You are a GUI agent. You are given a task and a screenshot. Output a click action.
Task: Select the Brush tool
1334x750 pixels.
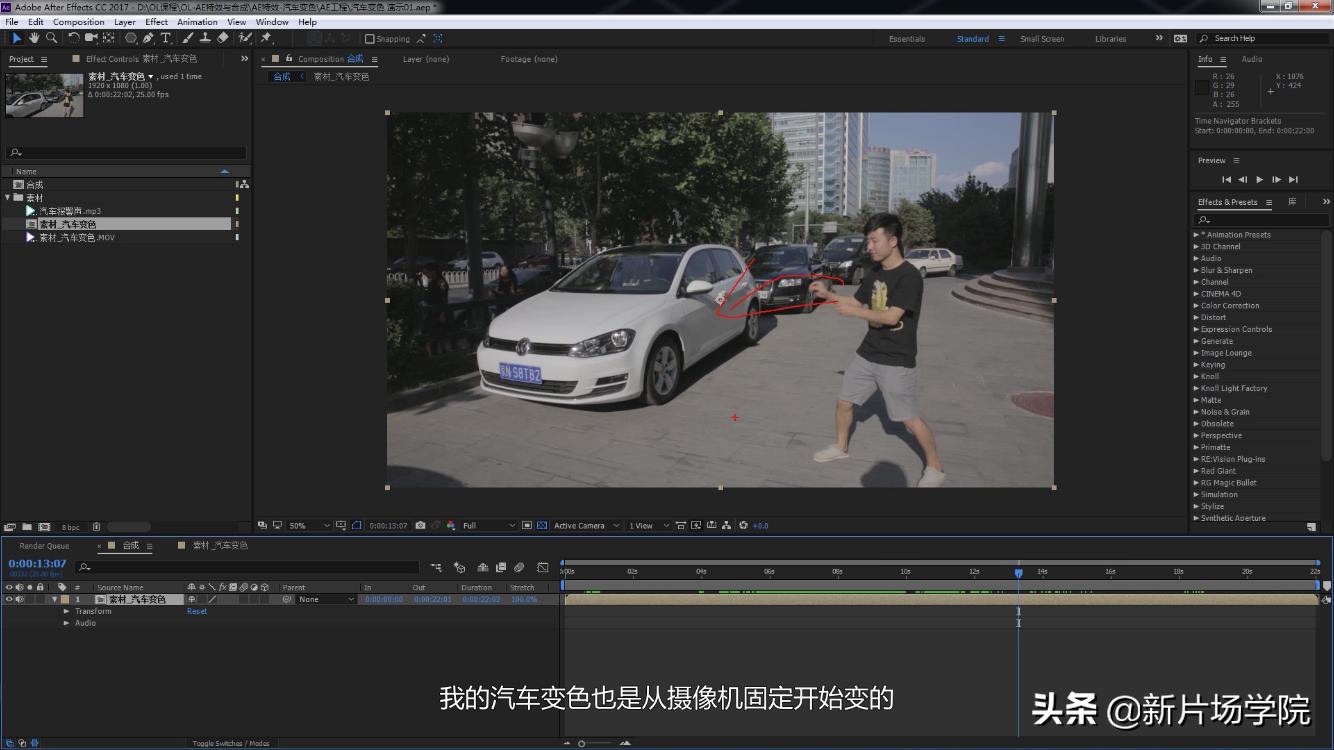[187, 38]
